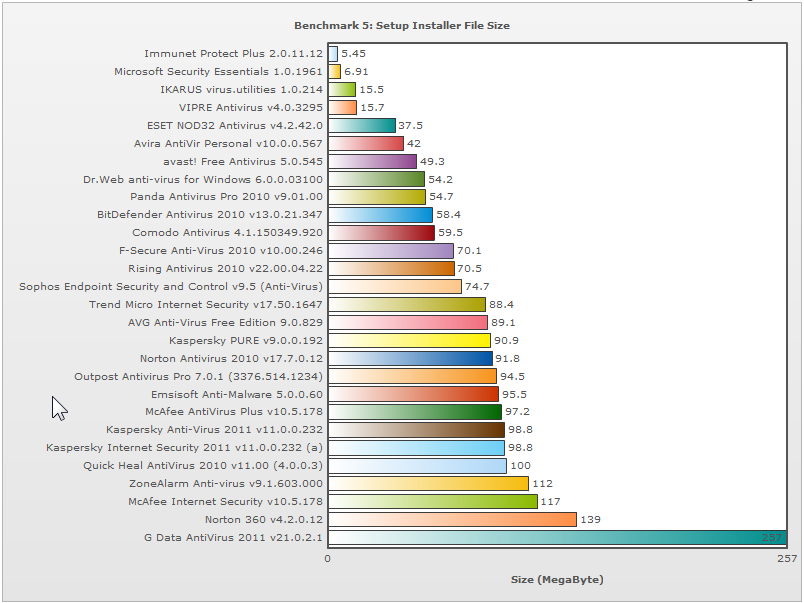The width and height of the screenshot is (804, 603).
Task: Select the McAfee AntiVirus Plus v10.5.178 label
Action: click(x=234, y=411)
